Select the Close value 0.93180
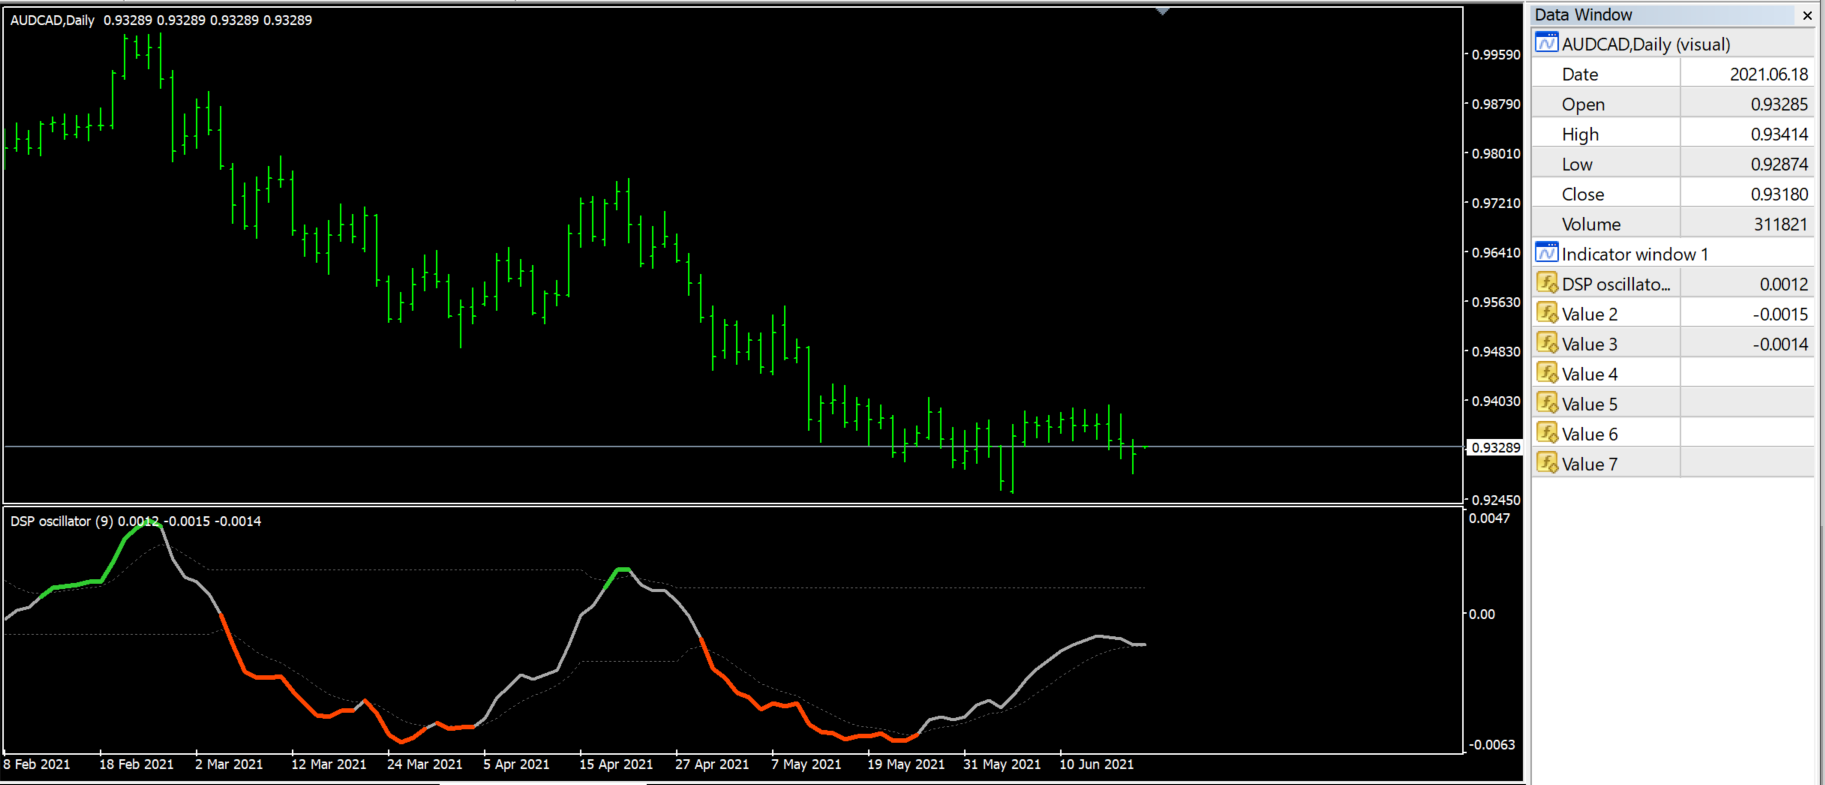1825x785 pixels. click(x=1779, y=194)
